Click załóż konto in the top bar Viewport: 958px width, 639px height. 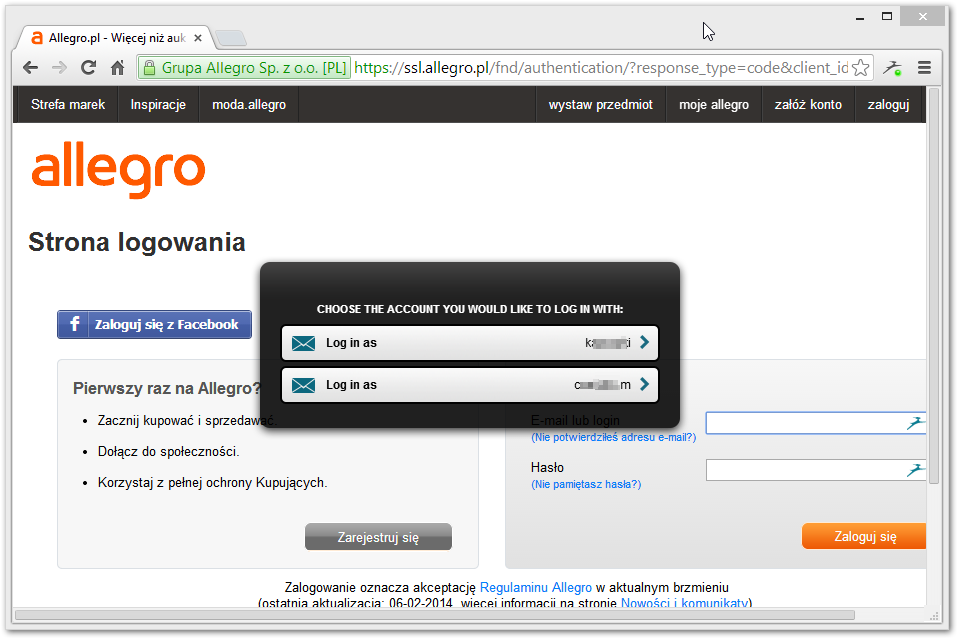pyautogui.click(x=808, y=104)
